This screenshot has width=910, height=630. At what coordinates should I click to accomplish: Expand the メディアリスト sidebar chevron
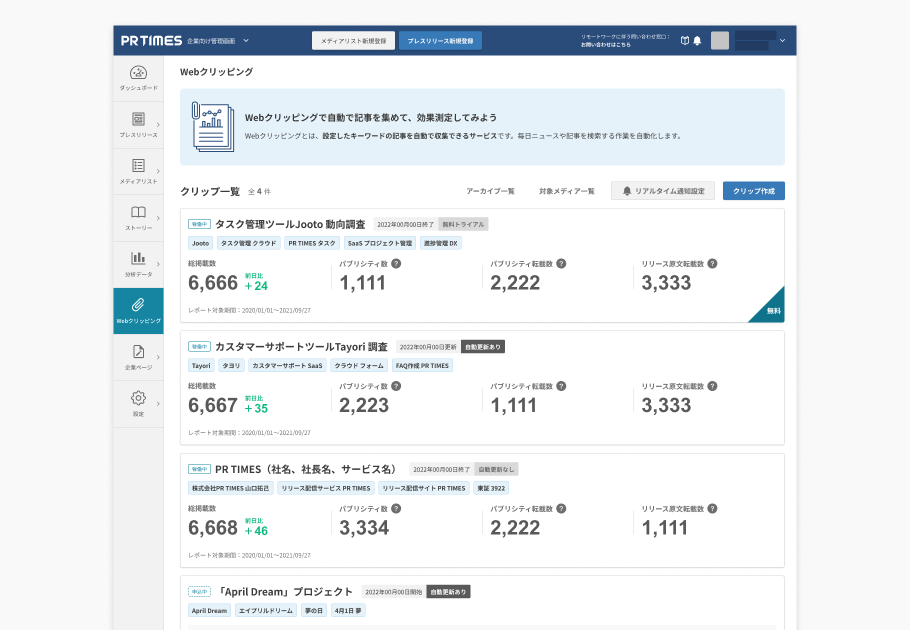158,171
